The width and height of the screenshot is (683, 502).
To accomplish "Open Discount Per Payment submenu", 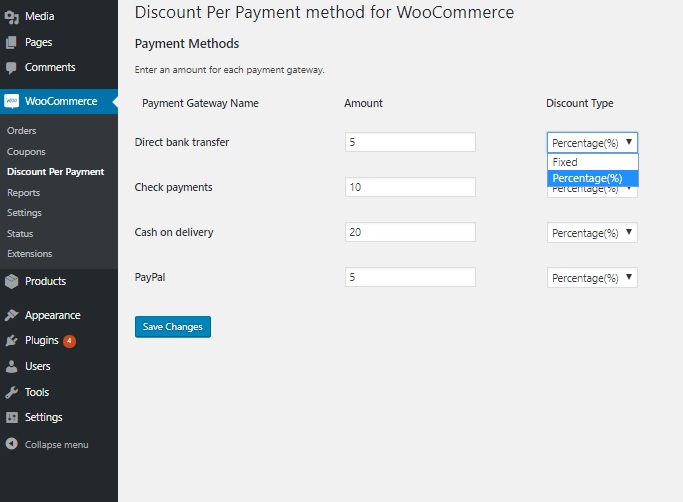I will (x=55, y=172).
